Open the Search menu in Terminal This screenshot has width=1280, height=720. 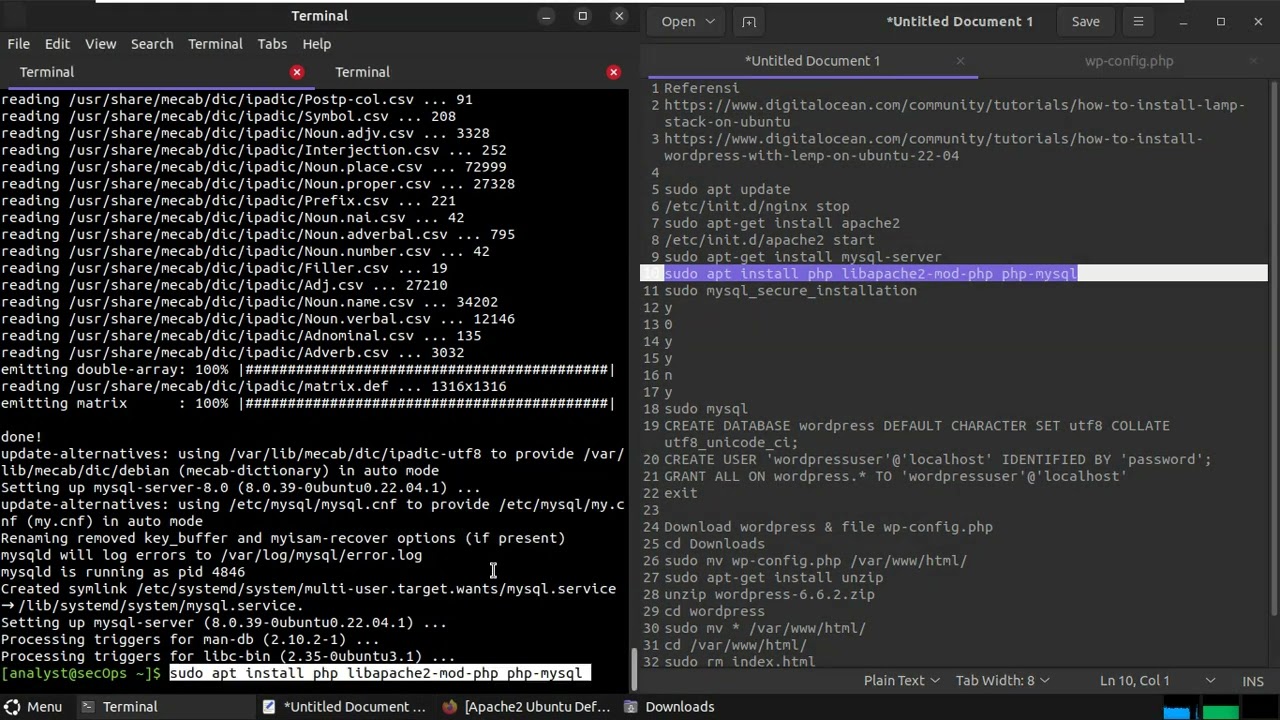point(152,44)
